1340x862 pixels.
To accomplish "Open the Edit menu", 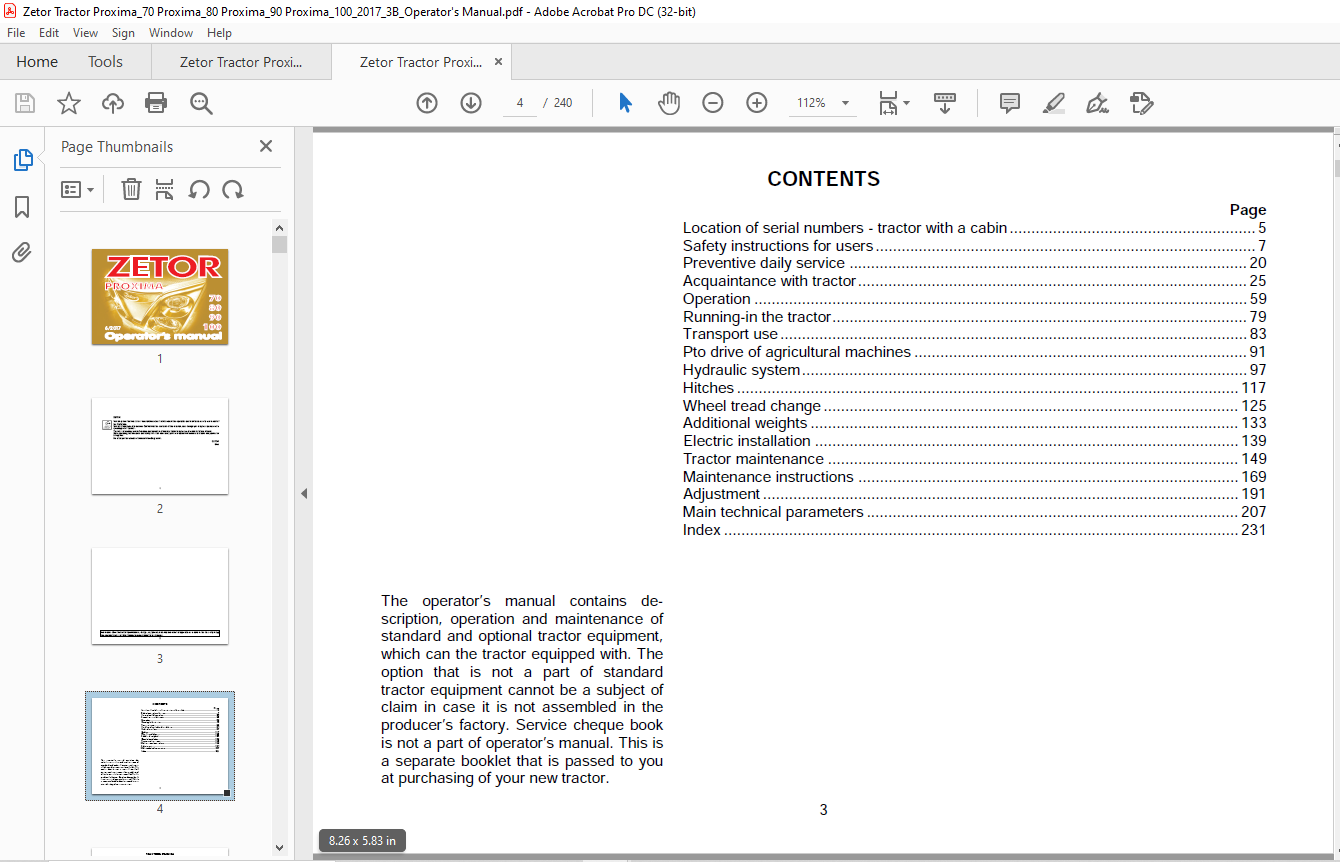I will coord(49,33).
